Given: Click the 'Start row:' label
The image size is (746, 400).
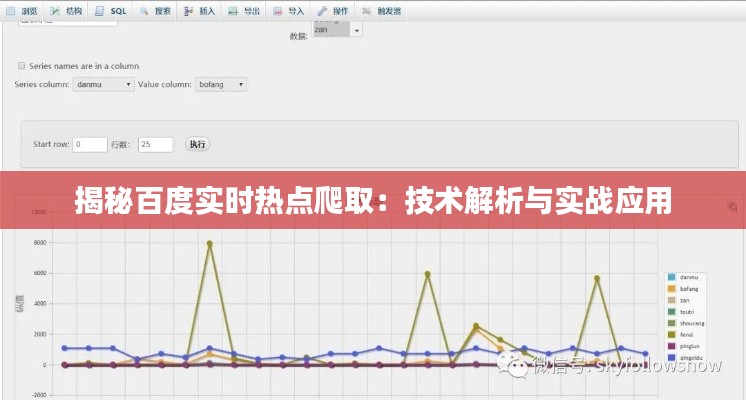Looking at the screenshot, I should click(x=51, y=144).
